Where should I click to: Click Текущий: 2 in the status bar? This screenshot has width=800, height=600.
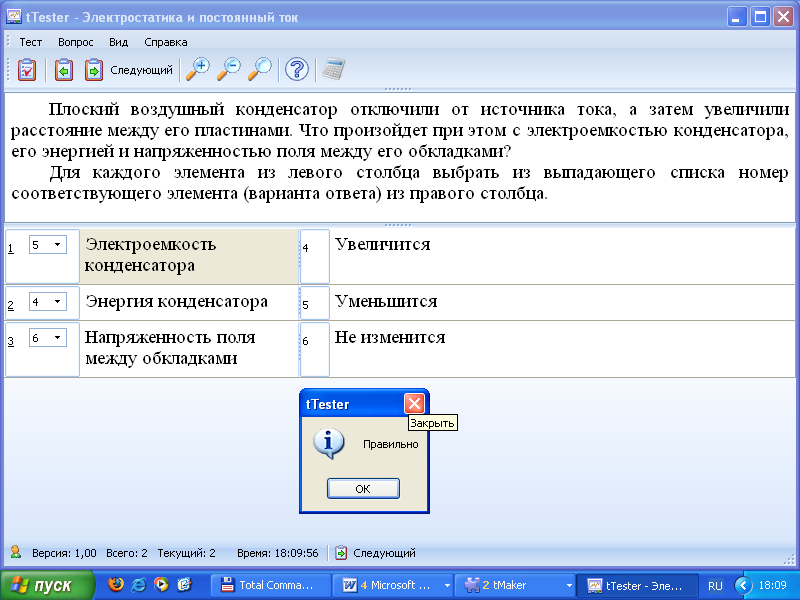tap(186, 553)
